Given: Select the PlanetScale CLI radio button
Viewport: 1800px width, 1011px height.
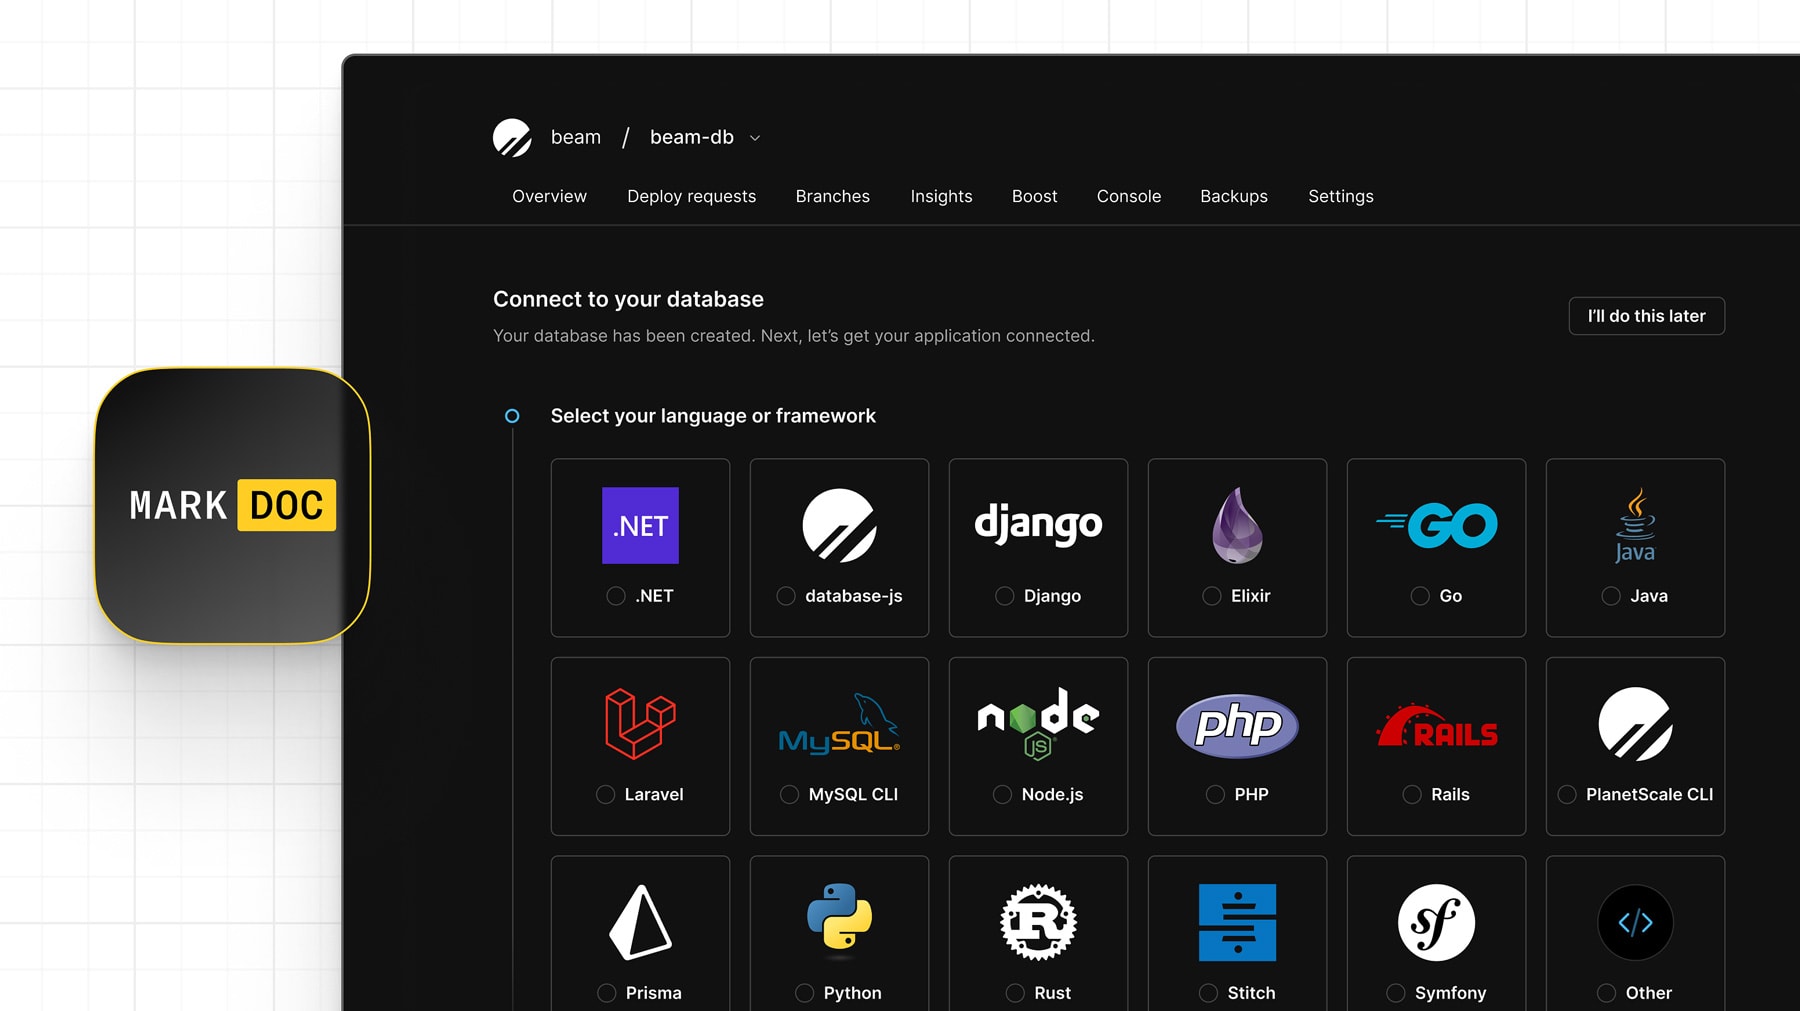Looking at the screenshot, I should tap(1567, 794).
